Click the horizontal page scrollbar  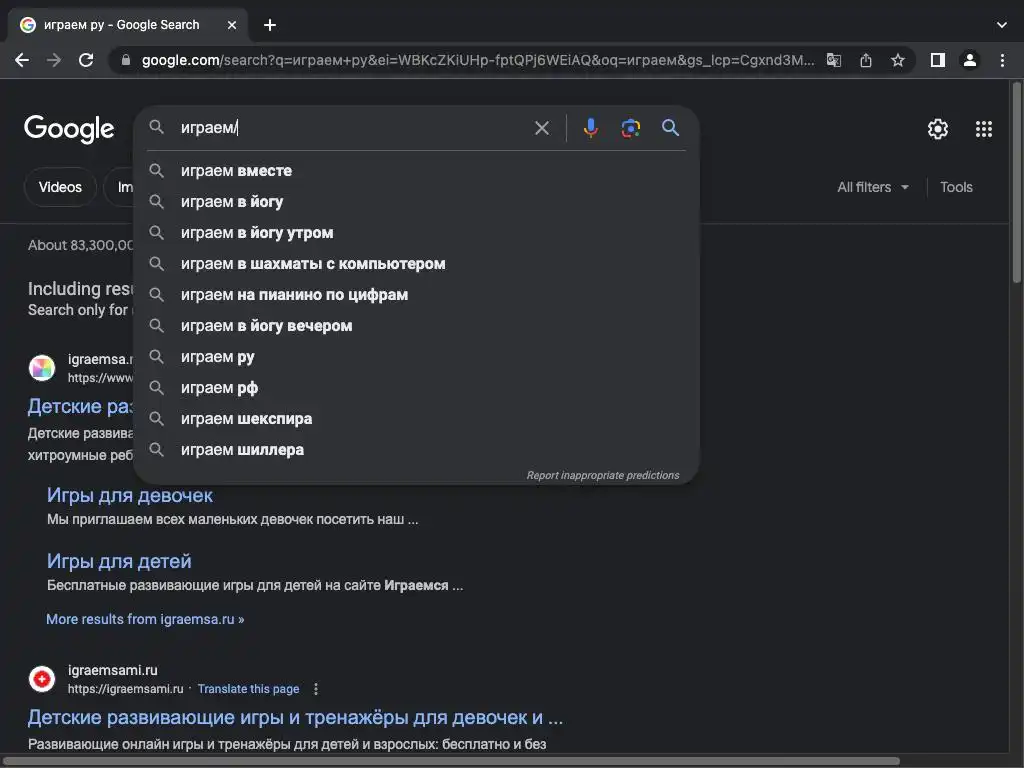(x=451, y=761)
